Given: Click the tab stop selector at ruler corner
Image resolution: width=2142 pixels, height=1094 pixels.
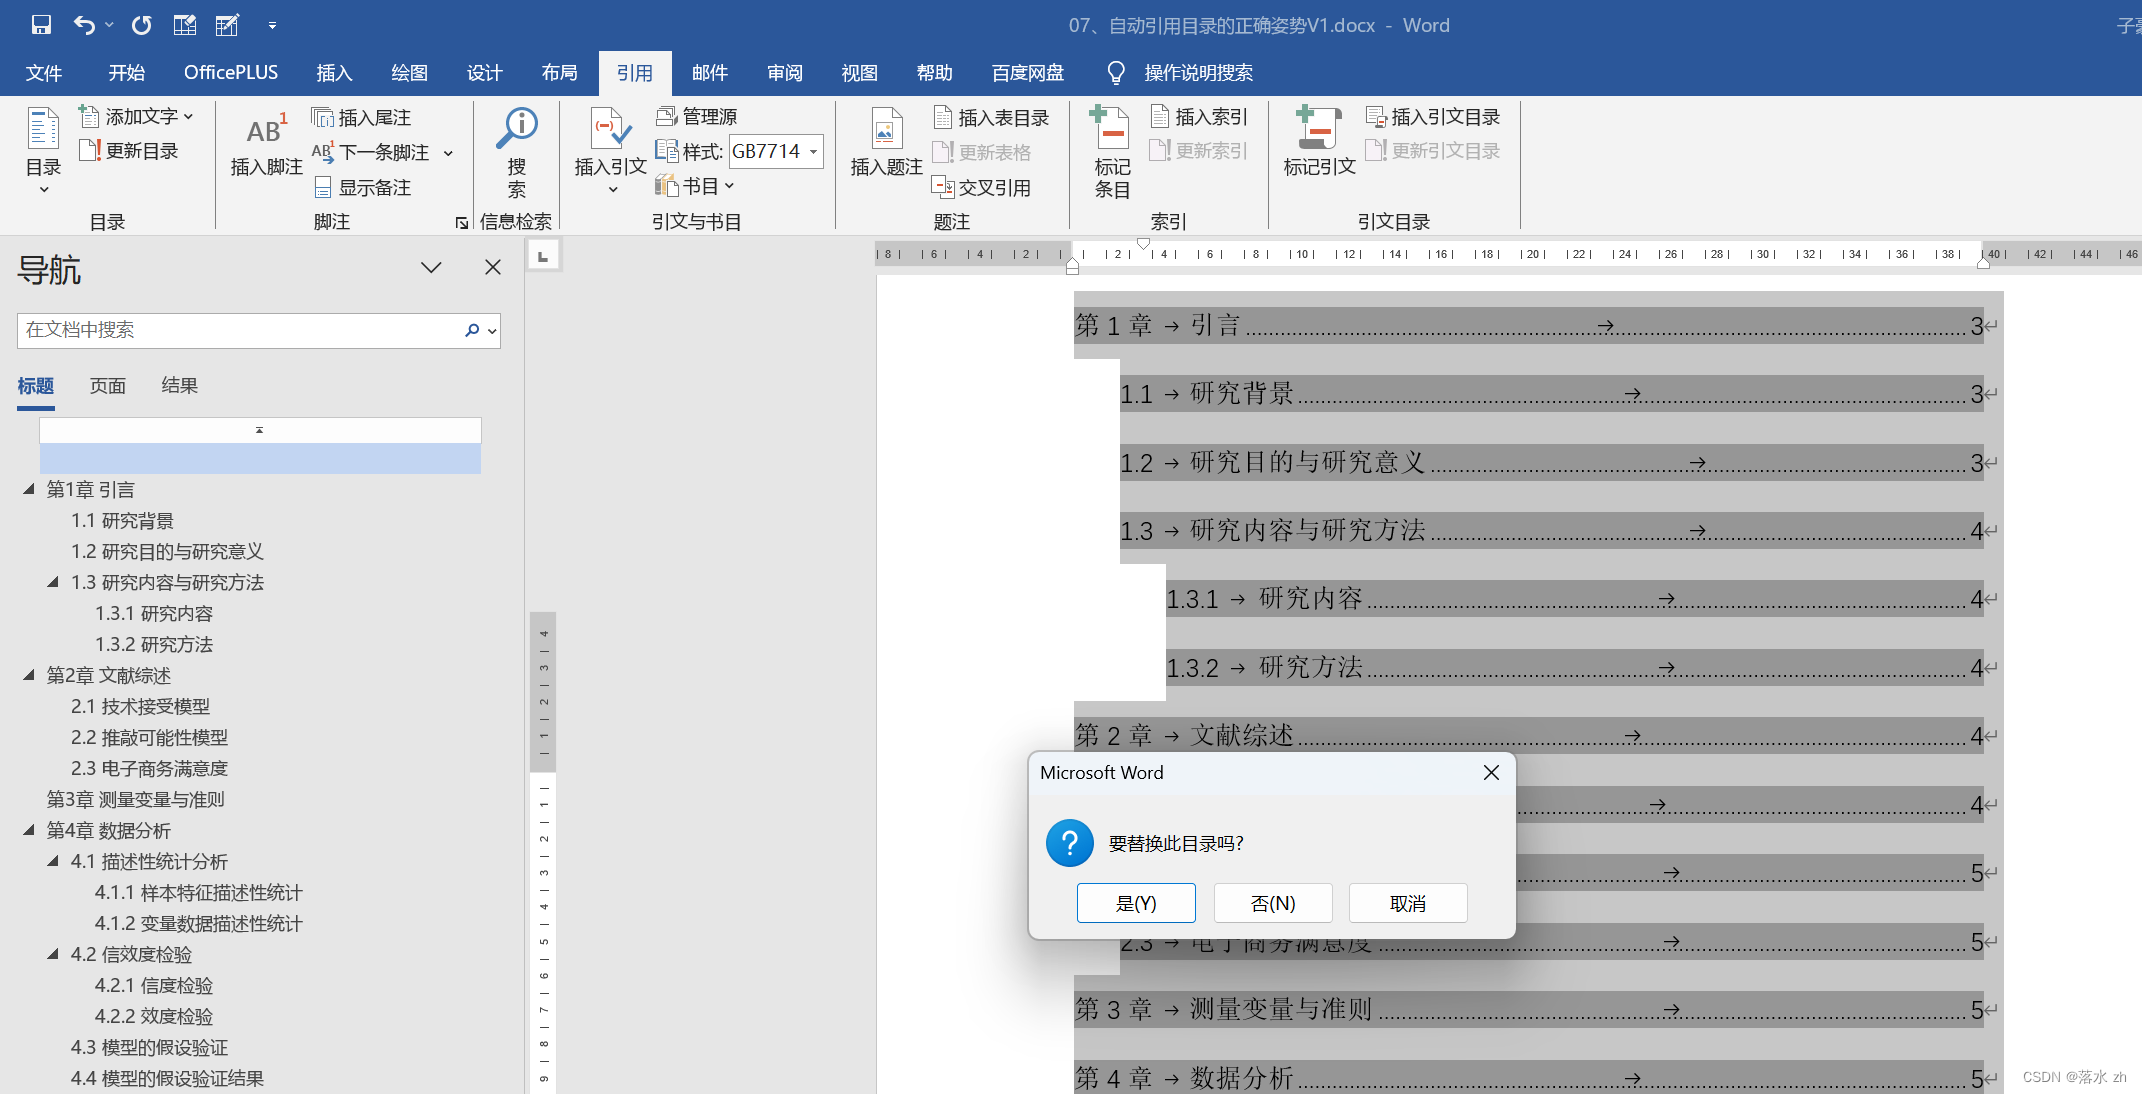Looking at the screenshot, I should point(543,256).
